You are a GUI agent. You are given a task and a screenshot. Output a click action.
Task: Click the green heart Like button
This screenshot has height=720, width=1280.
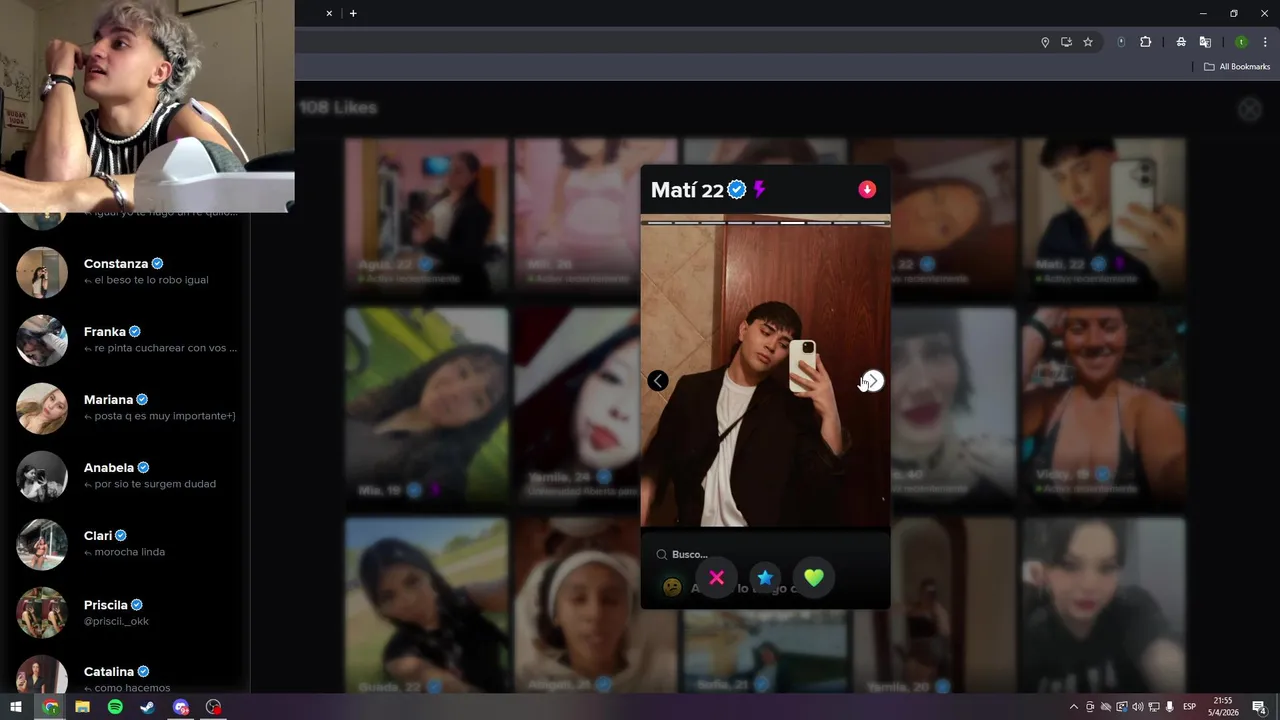[x=814, y=578]
